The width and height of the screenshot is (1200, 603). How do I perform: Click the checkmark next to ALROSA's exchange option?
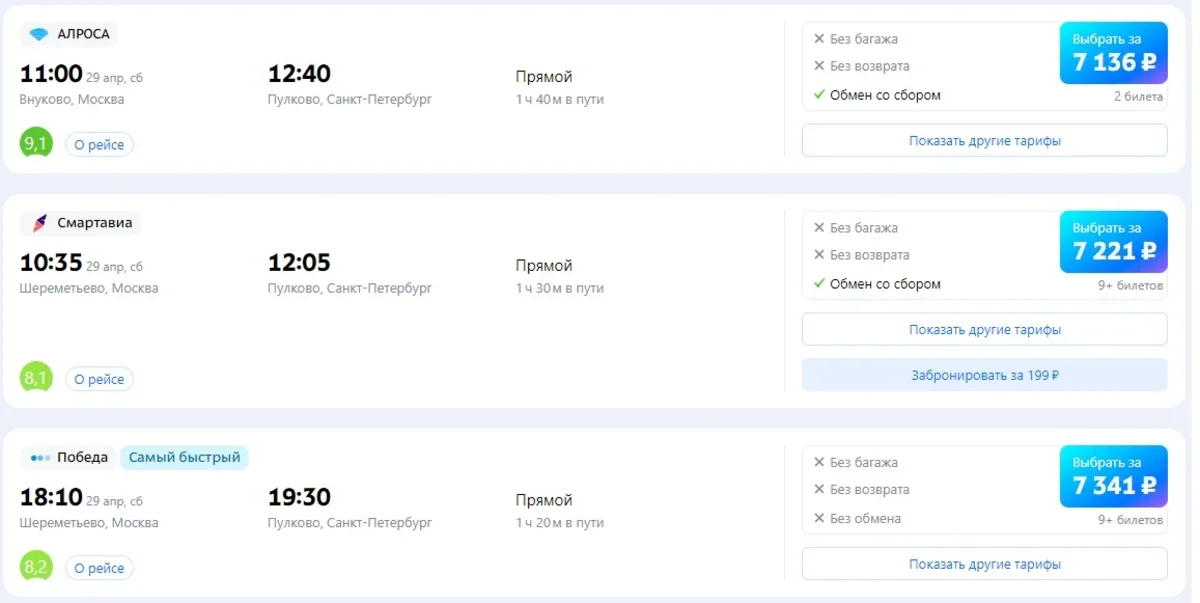pos(819,95)
